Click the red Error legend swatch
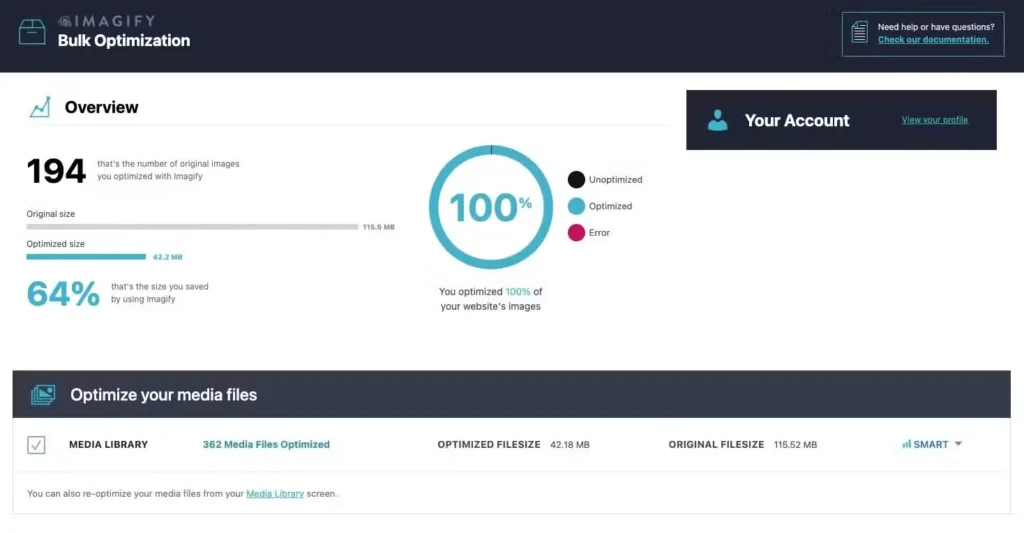This screenshot has height=533, width=1024. pyautogui.click(x=576, y=232)
